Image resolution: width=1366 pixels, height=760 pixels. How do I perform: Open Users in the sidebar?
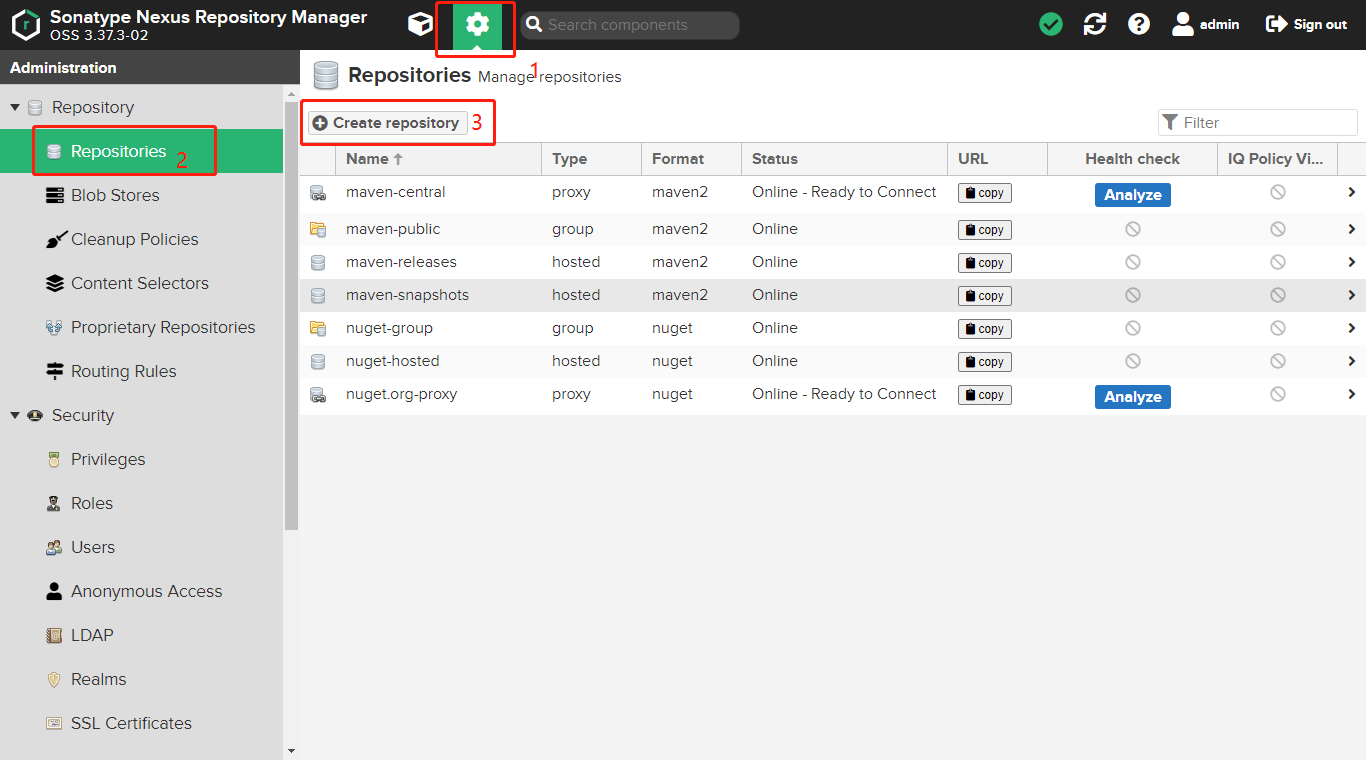[142, 547]
